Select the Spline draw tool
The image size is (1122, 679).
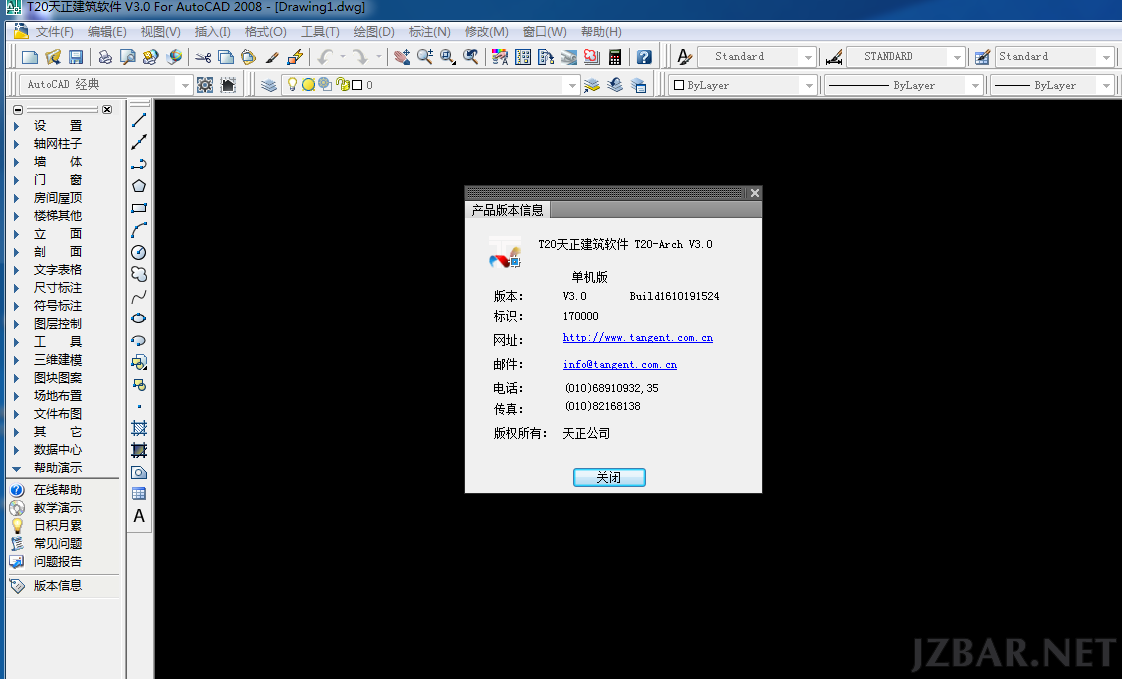coord(139,296)
